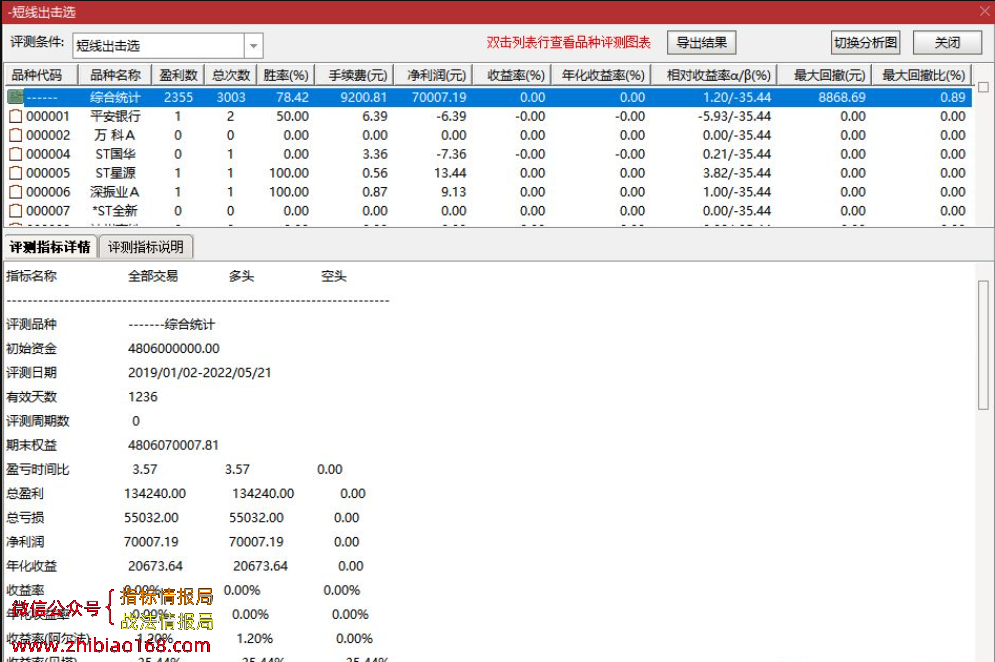Sort by the 手续费(元) column header
The width and height of the screenshot is (995, 662).
(x=354, y=75)
